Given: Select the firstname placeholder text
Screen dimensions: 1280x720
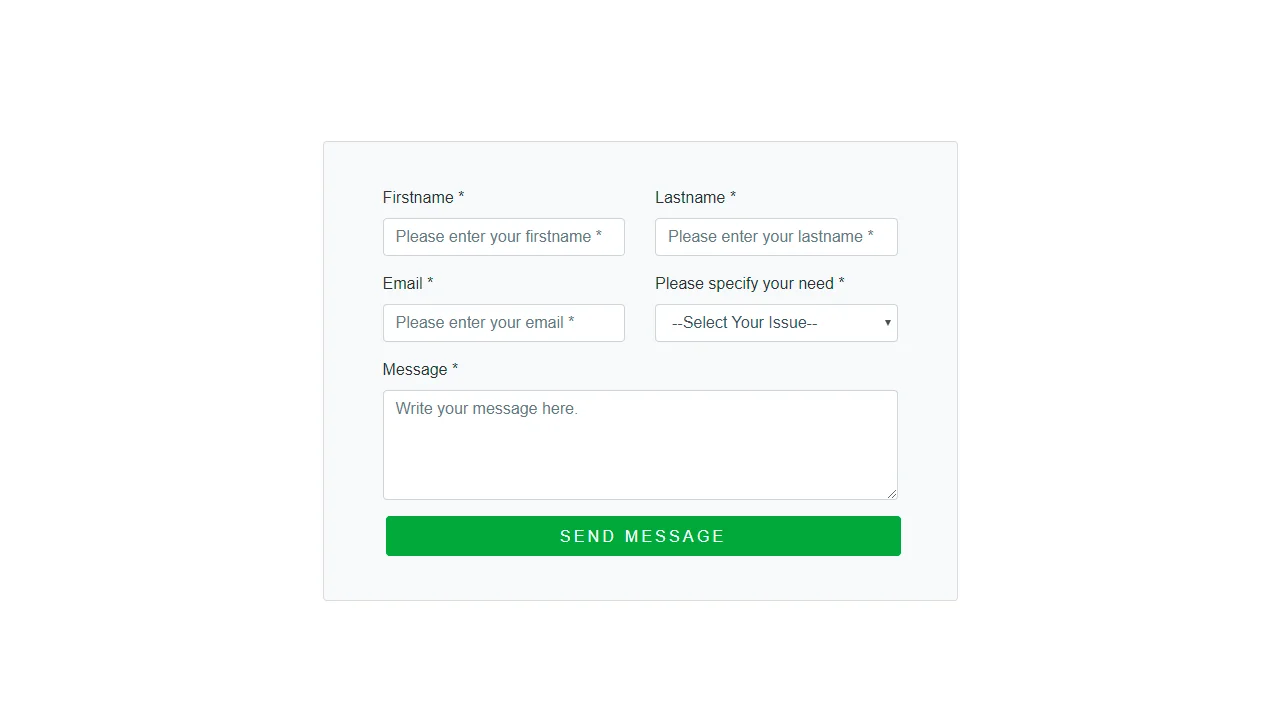Looking at the screenshot, I should click(499, 236).
